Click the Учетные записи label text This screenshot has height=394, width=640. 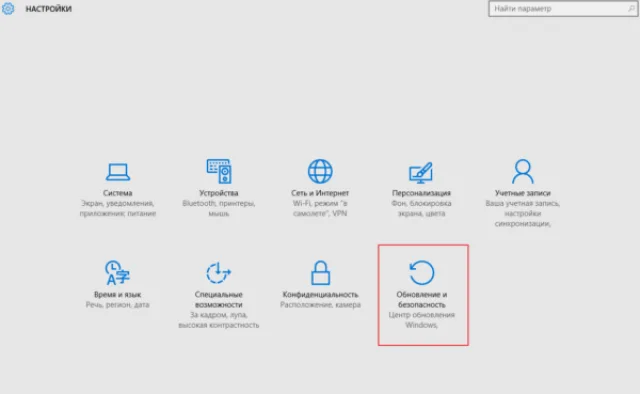(x=522, y=193)
